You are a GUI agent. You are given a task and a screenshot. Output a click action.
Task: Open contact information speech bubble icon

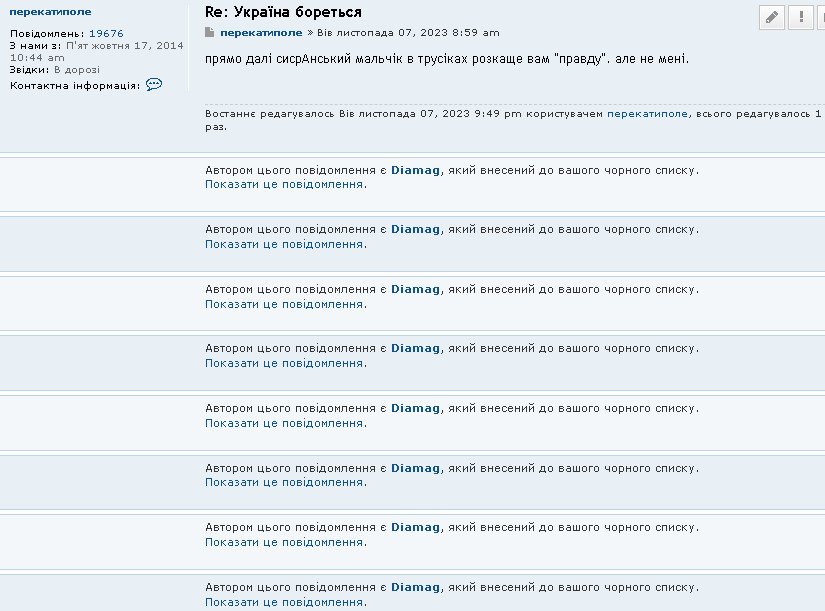[154, 85]
